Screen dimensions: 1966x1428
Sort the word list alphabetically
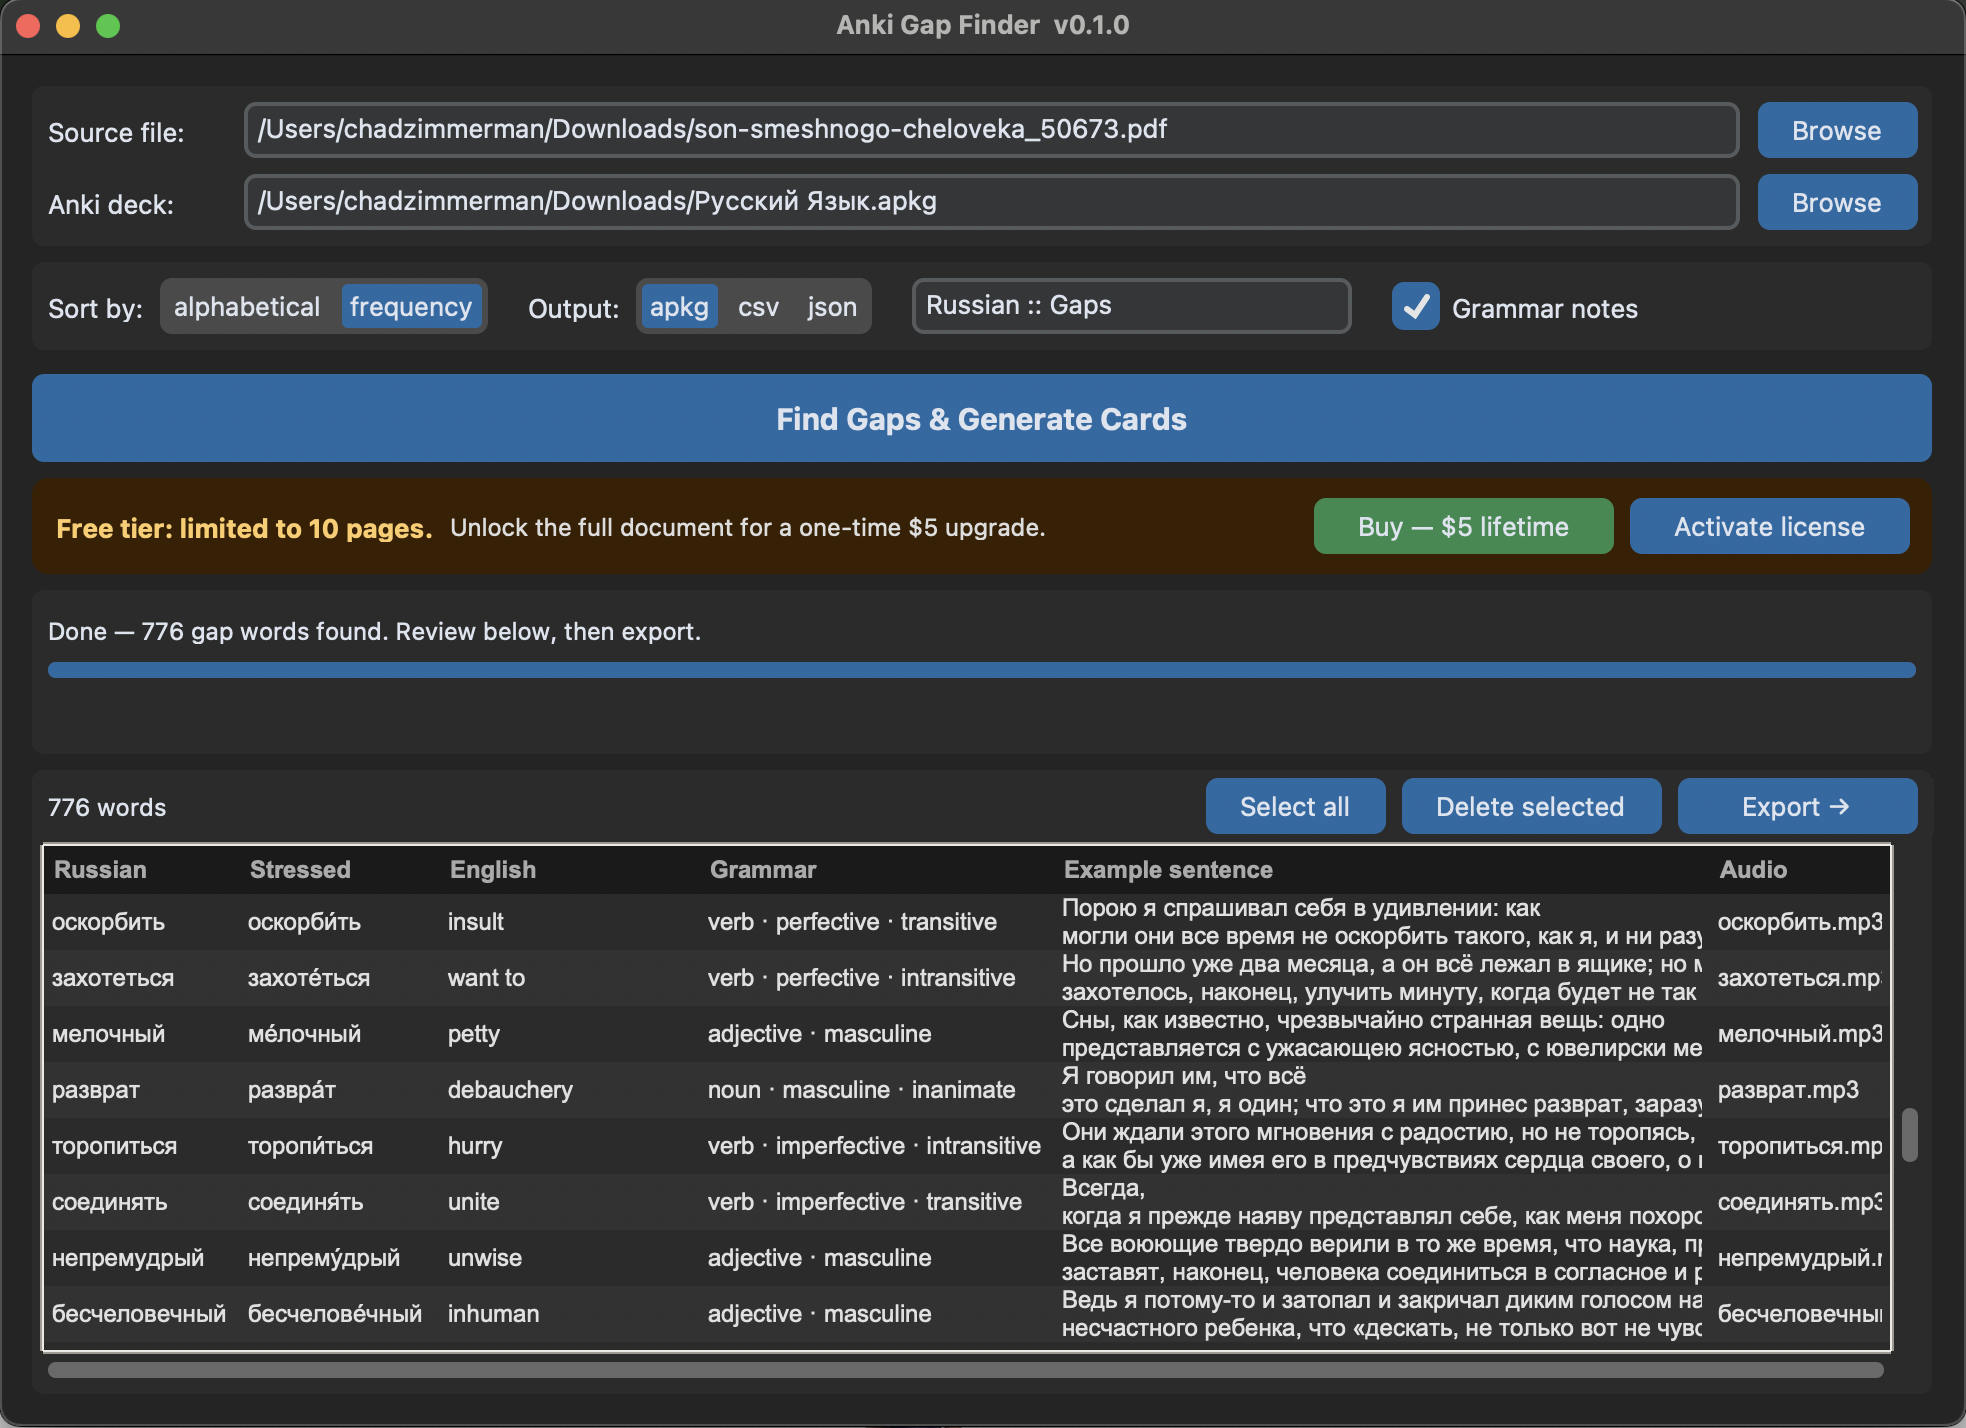click(246, 306)
